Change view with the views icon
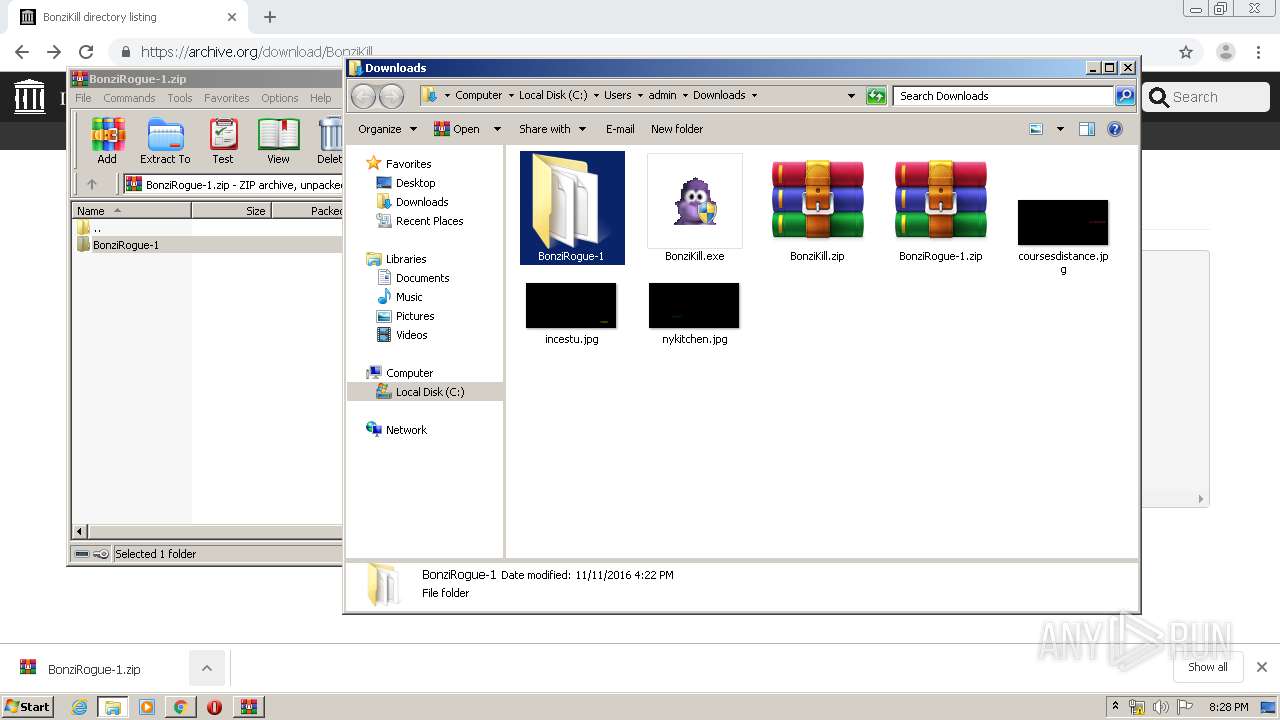The width and height of the screenshot is (1280, 720). [x=1036, y=129]
